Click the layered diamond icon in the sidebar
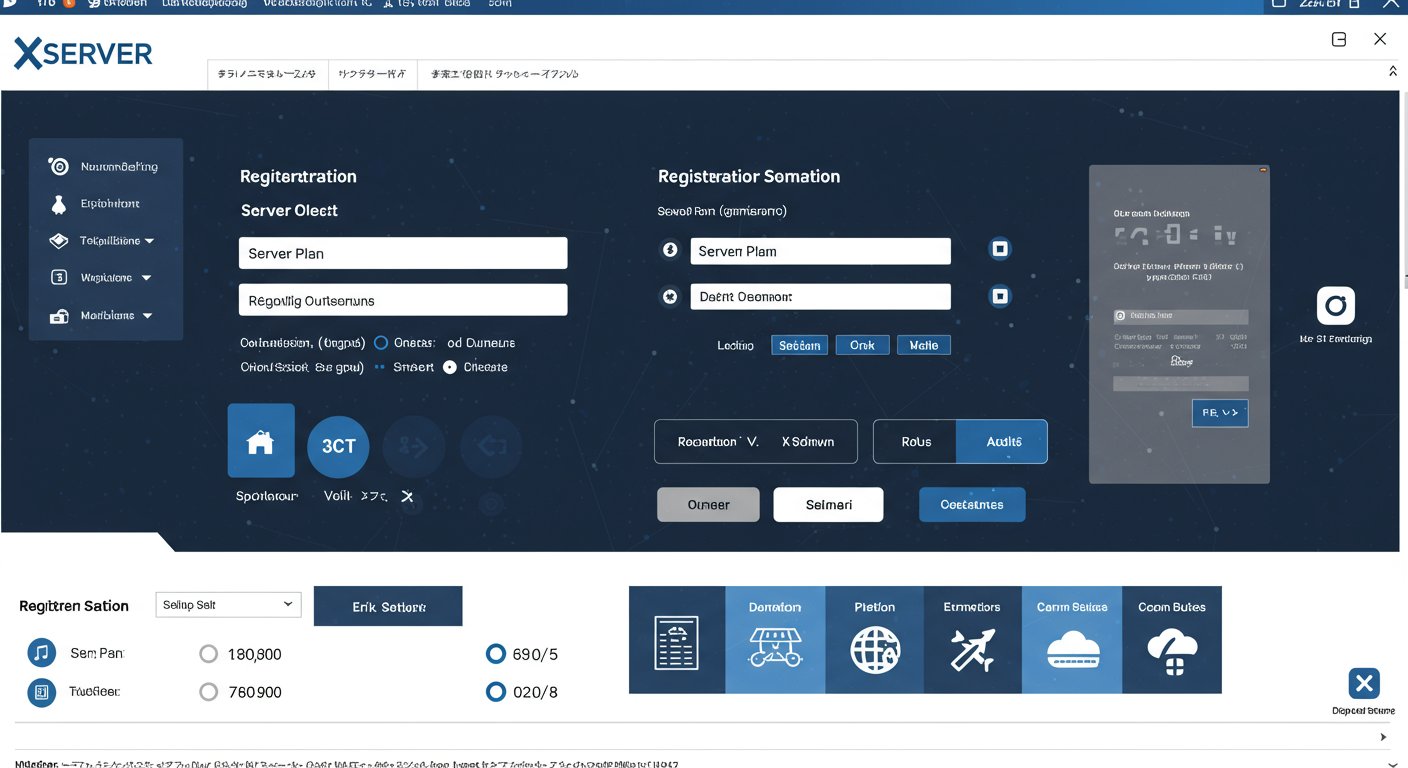The image size is (1408, 768). [59, 241]
